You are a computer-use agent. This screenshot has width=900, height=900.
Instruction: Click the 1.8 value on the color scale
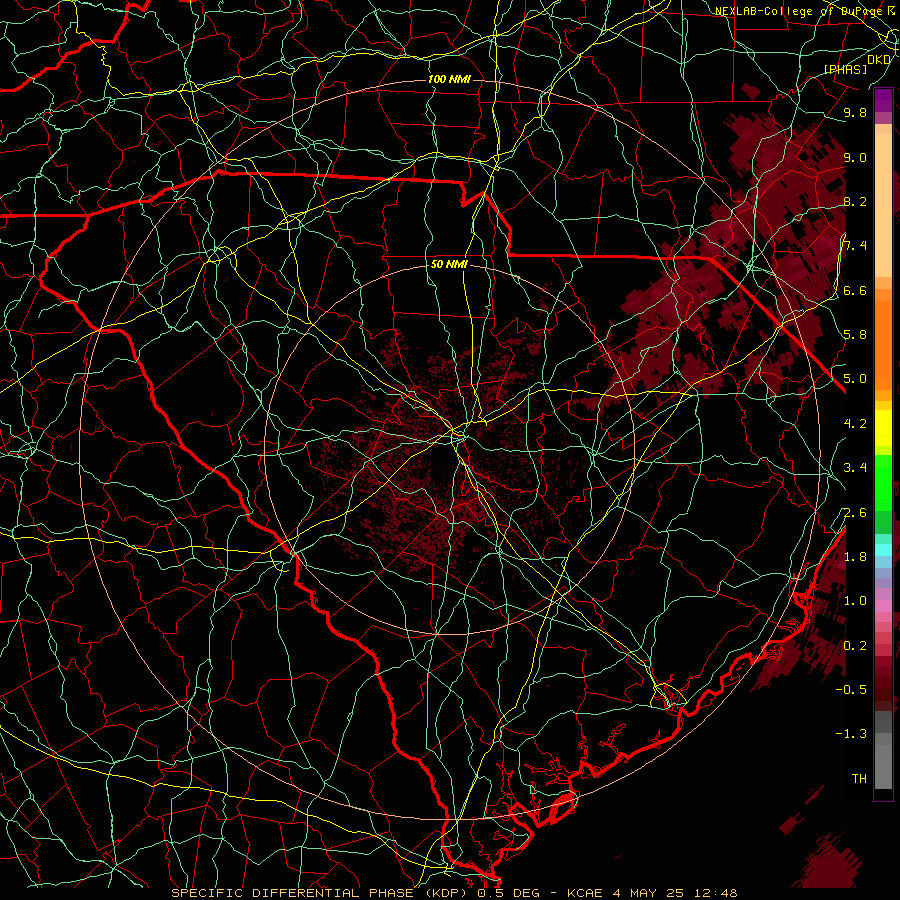tap(855, 557)
